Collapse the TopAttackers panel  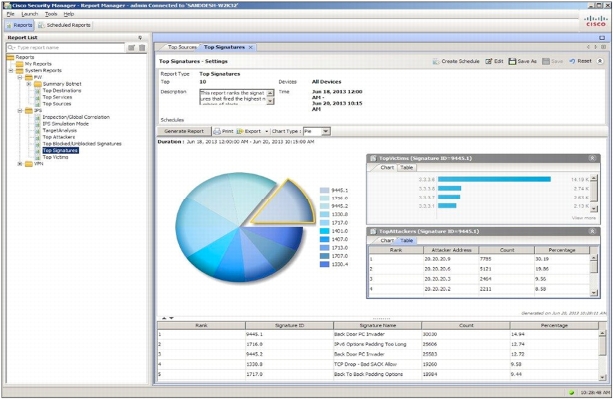[592, 231]
